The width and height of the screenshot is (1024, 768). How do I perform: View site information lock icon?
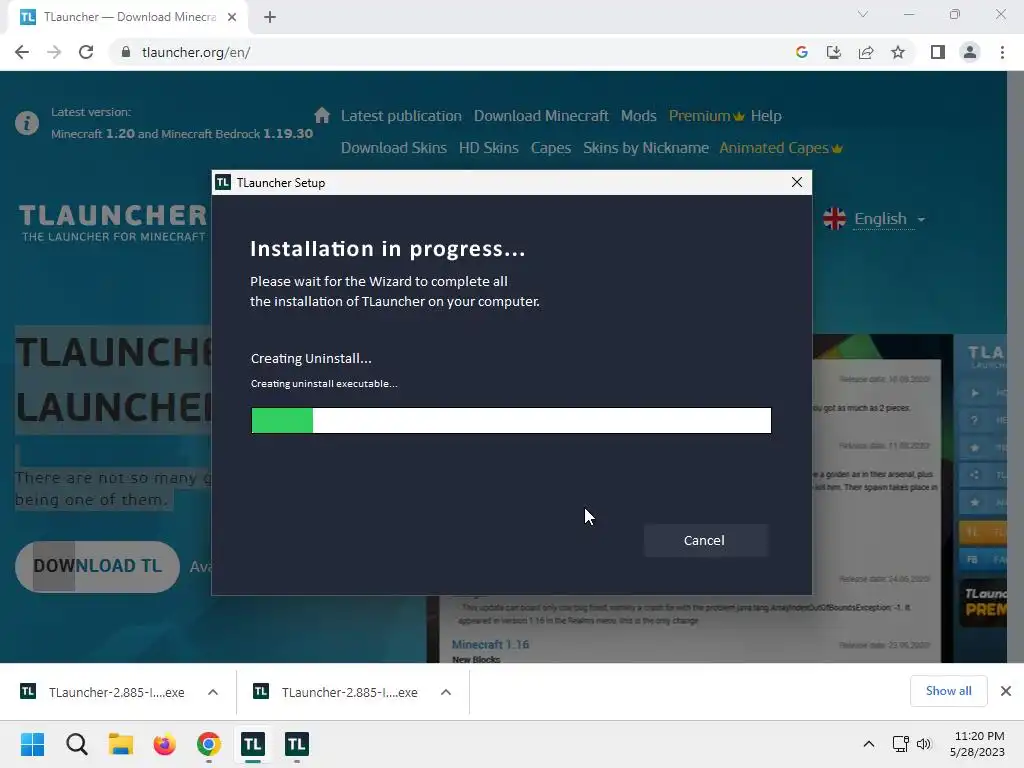pyautogui.click(x=126, y=52)
